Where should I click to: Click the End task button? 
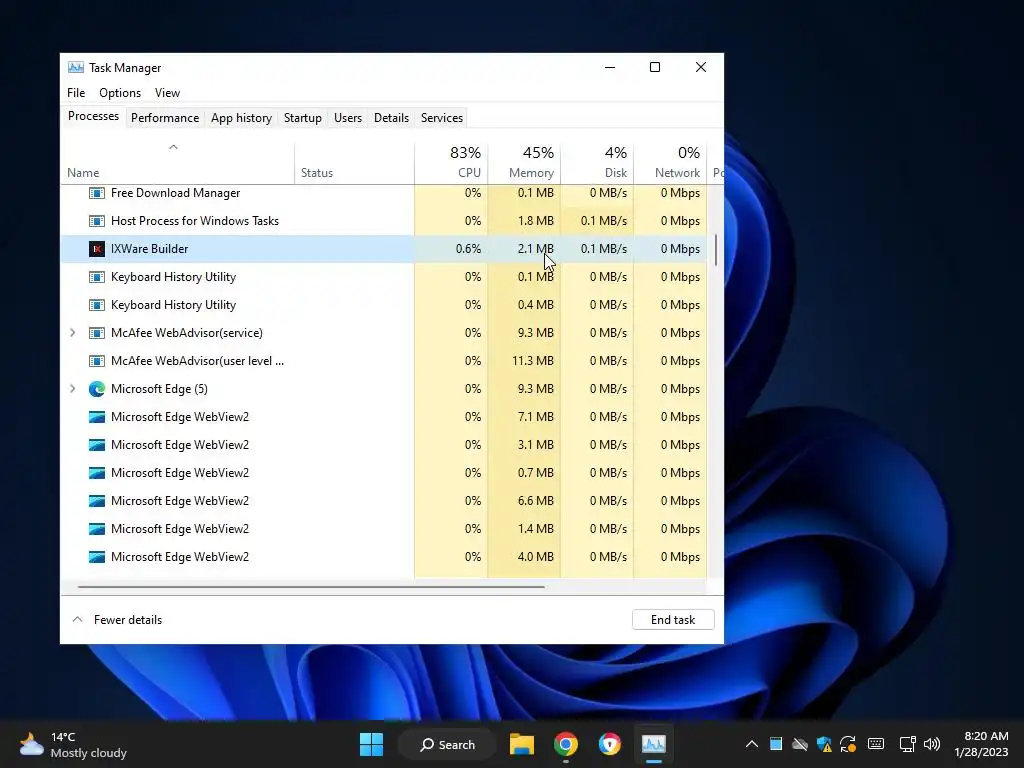click(x=673, y=620)
